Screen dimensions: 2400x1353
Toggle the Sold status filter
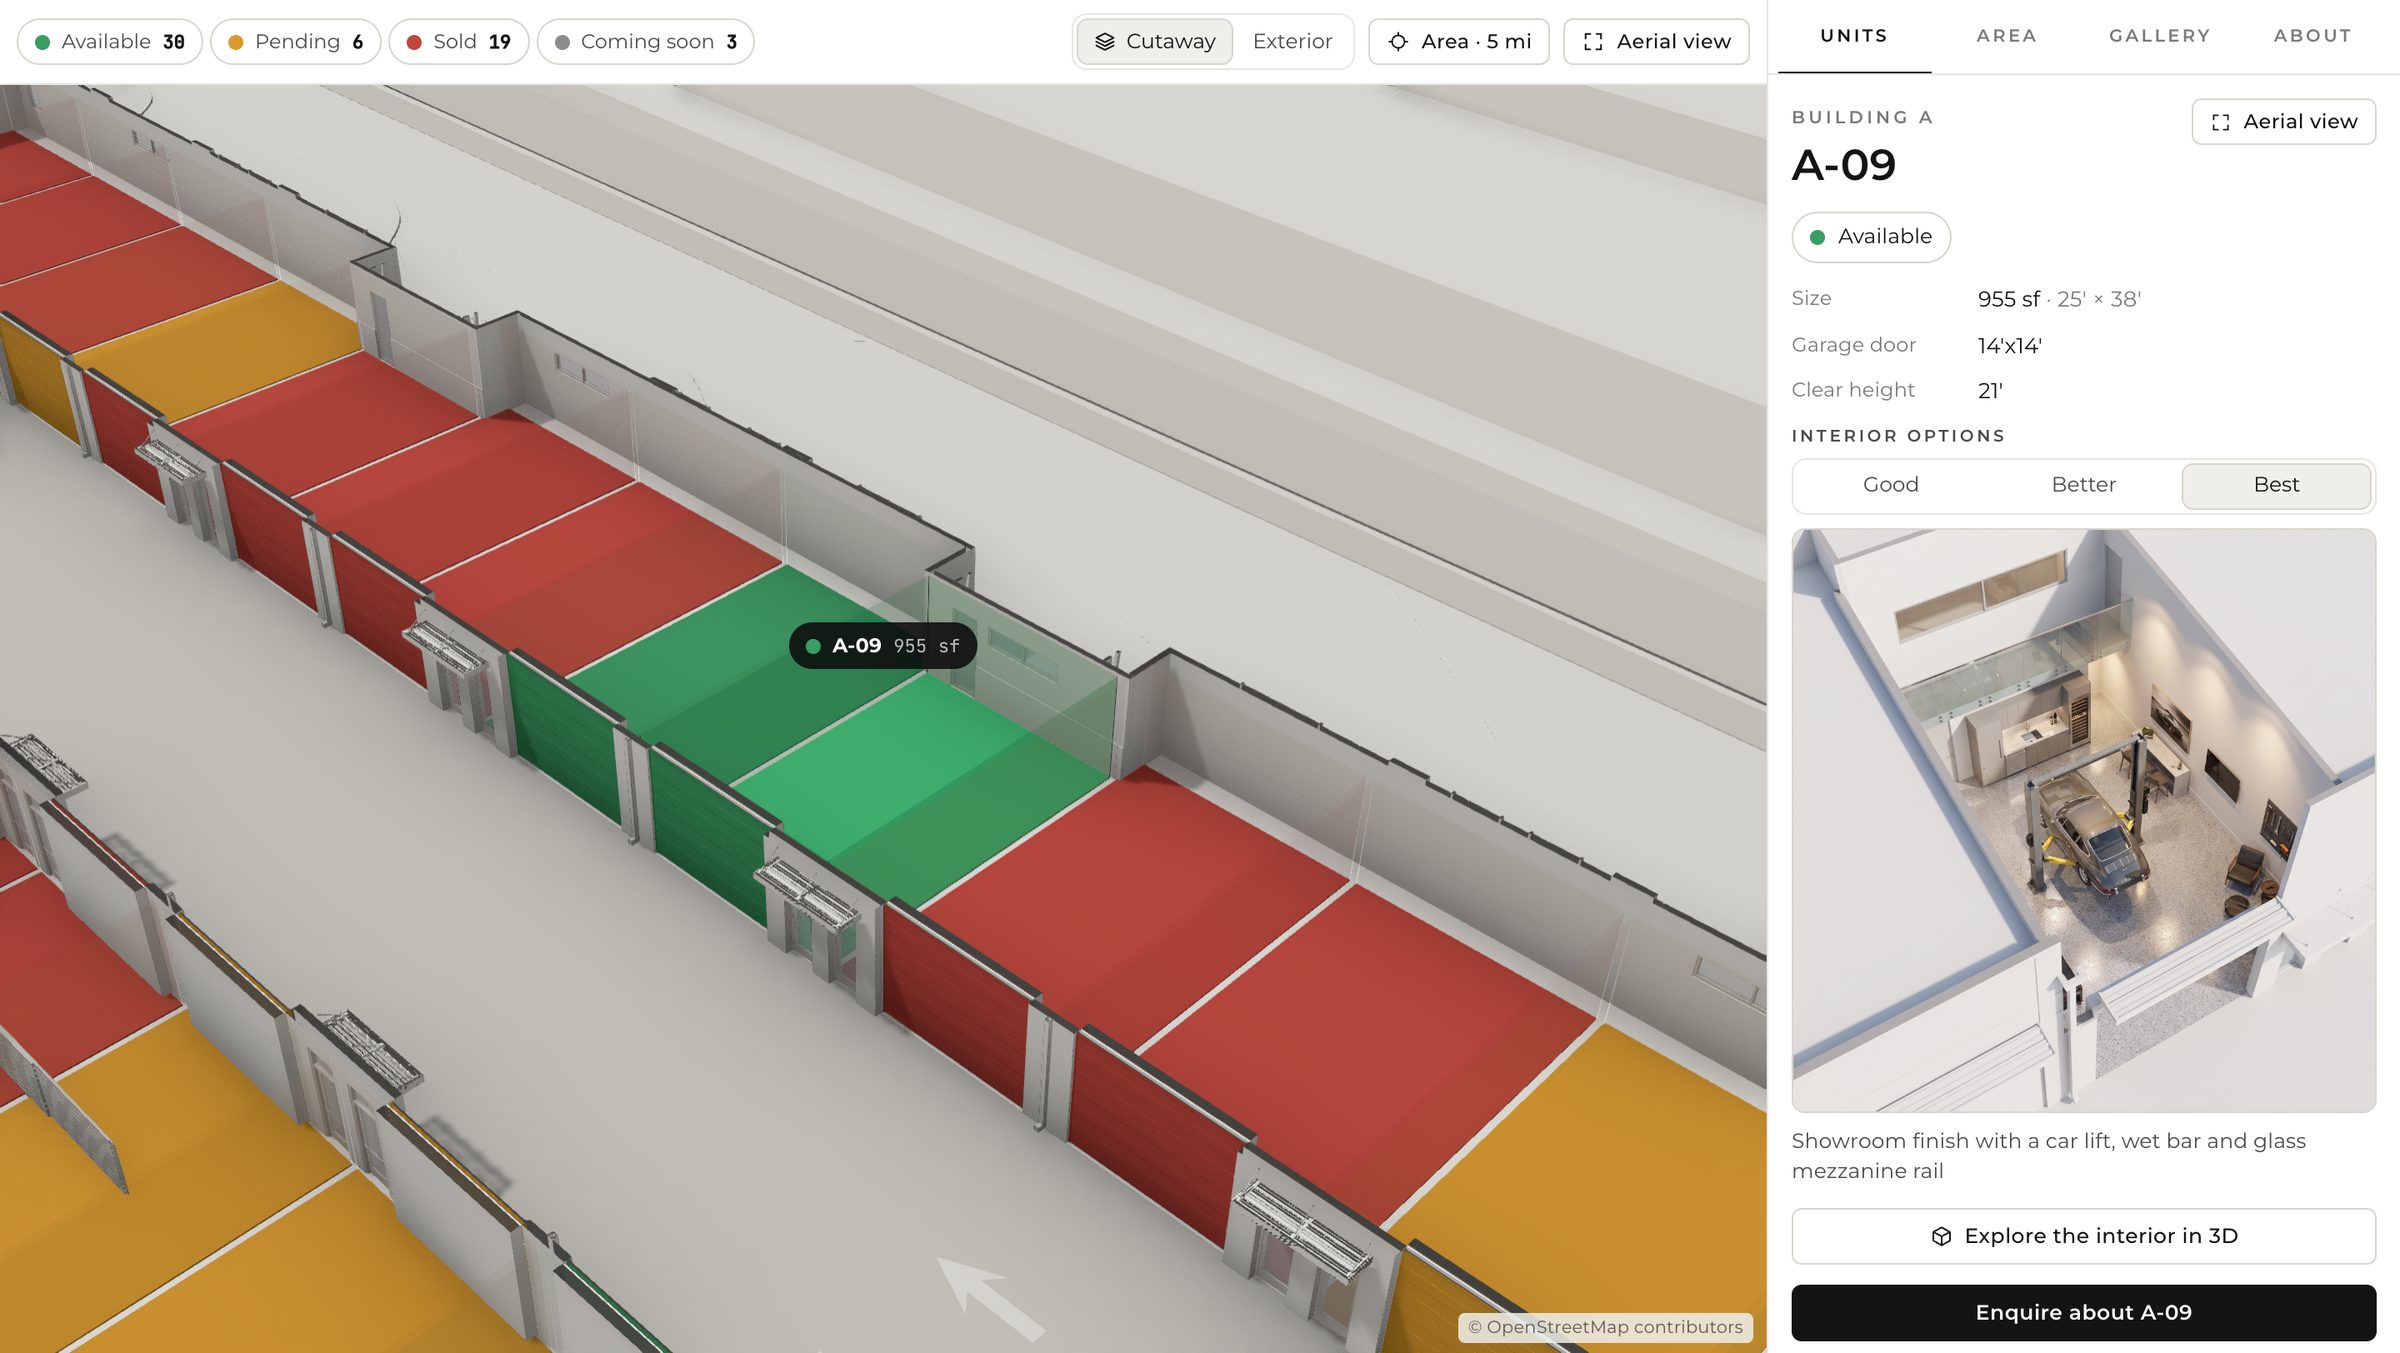458,42
